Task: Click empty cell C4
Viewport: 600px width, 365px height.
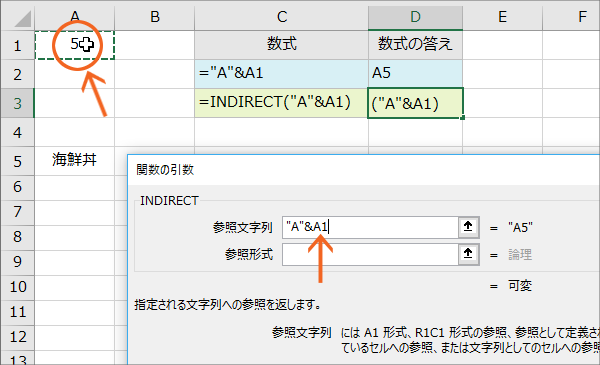Action: [282, 132]
